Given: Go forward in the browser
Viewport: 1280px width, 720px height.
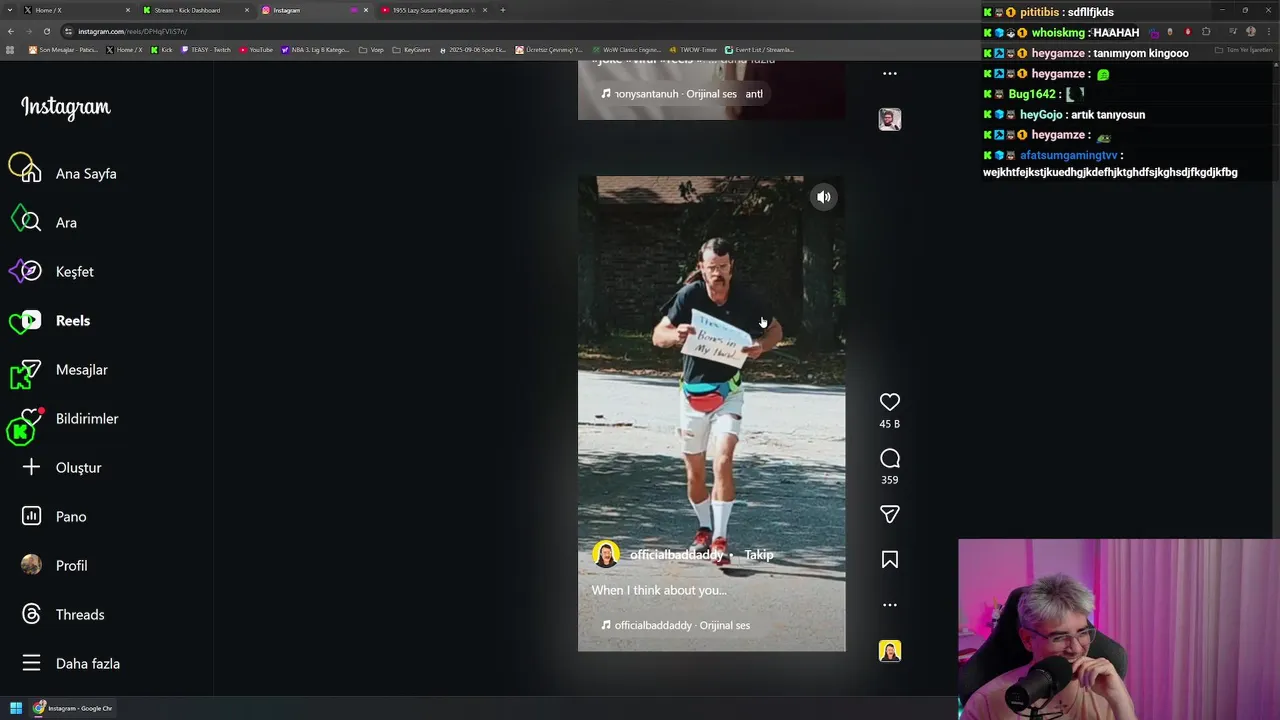Looking at the screenshot, I should pyautogui.click(x=28, y=31).
